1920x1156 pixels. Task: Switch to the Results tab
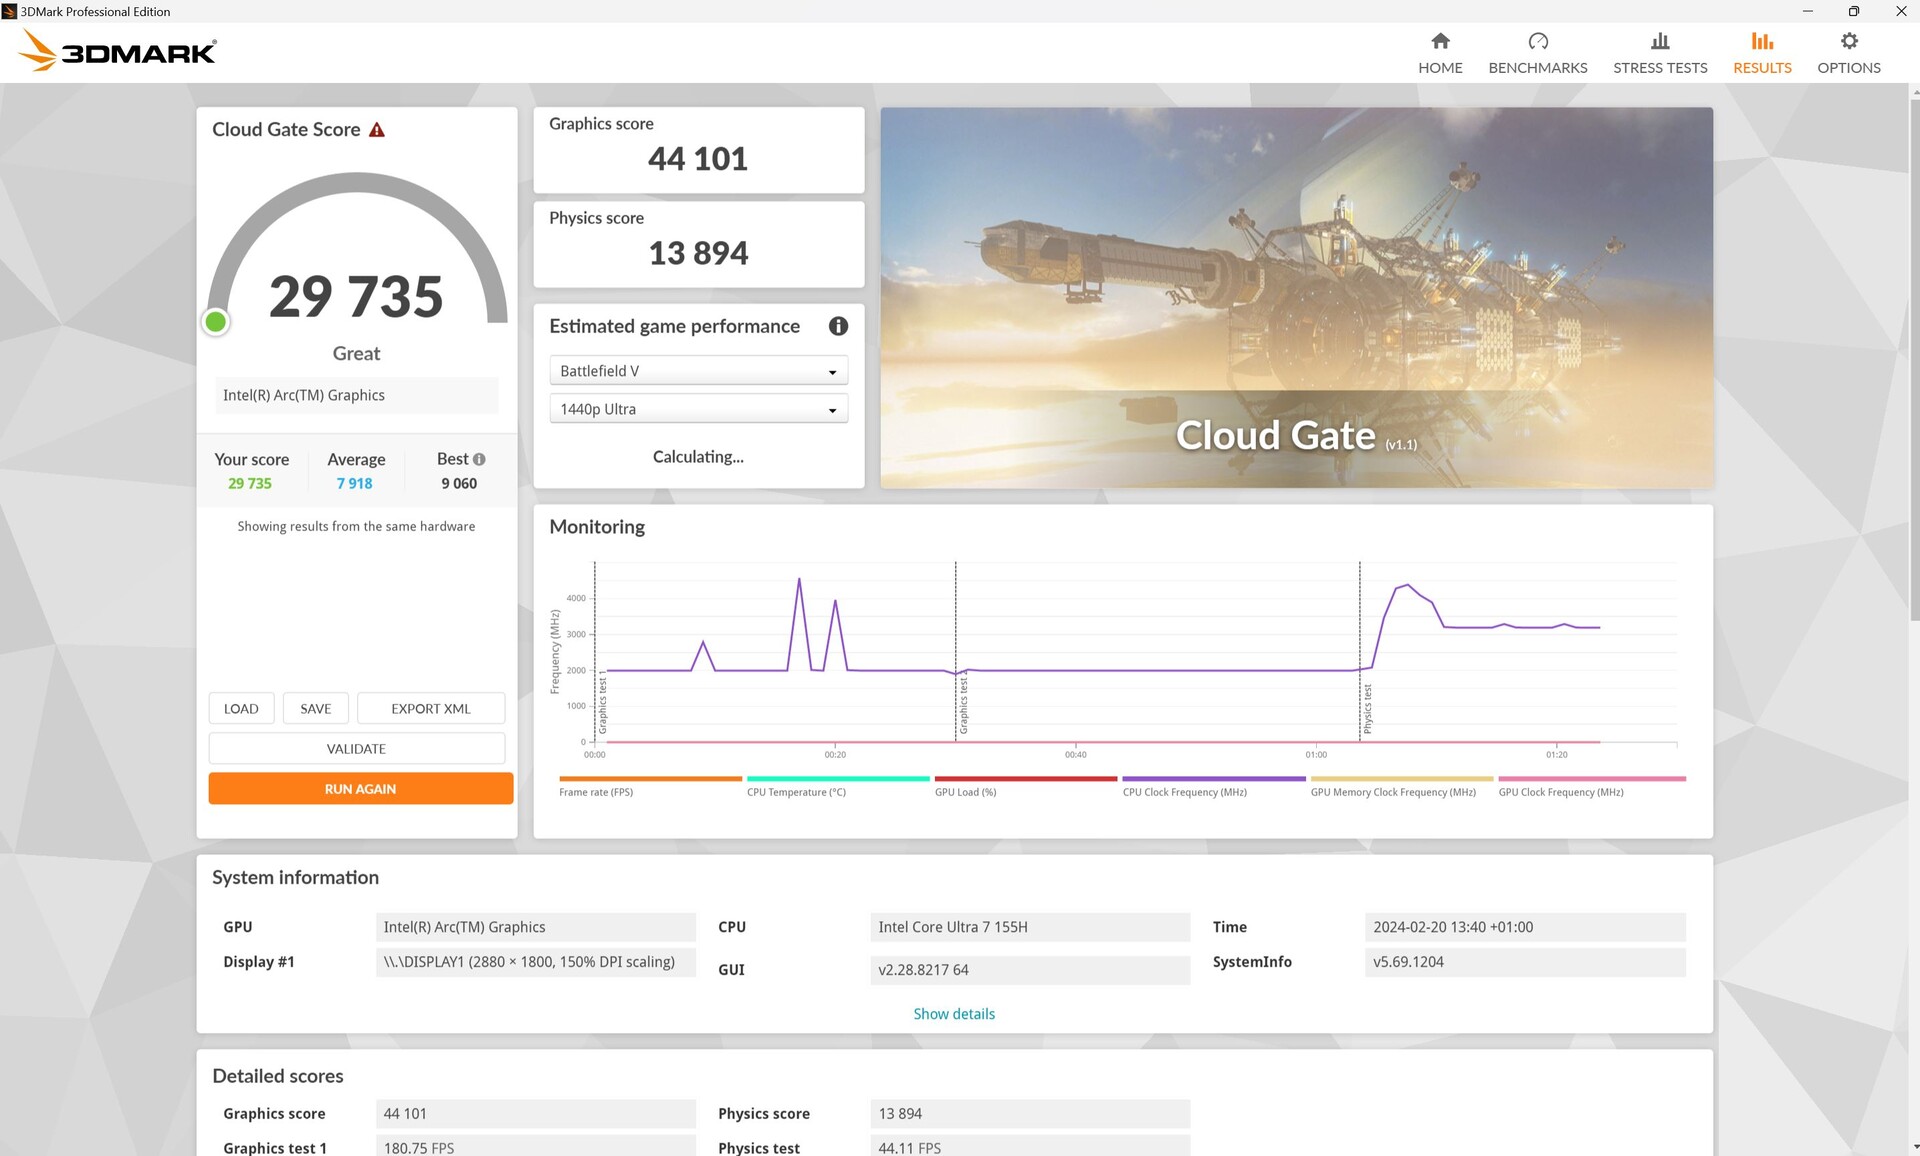pyautogui.click(x=1761, y=52)
